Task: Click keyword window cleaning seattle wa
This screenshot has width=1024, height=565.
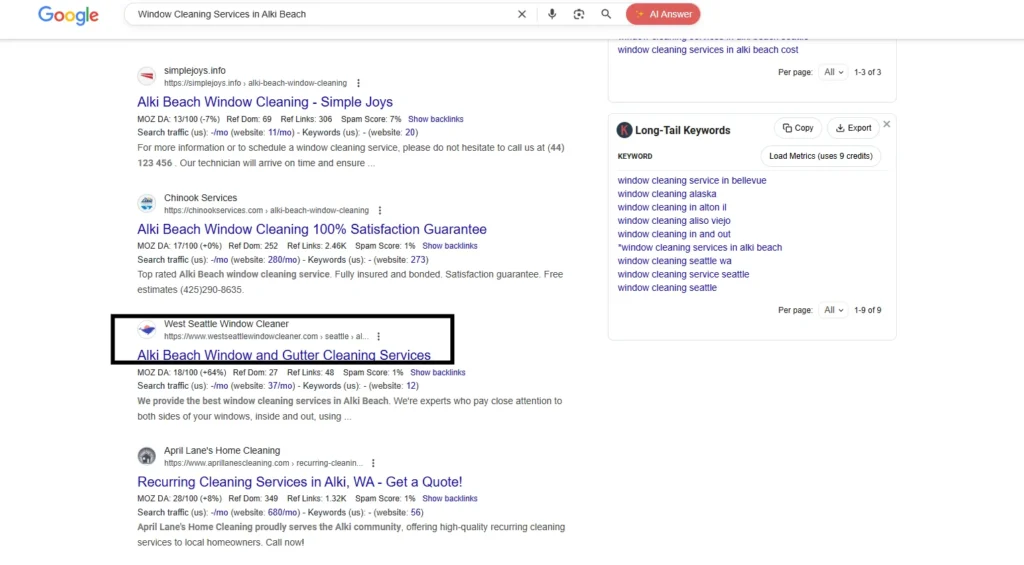Action: pos(675,261)
